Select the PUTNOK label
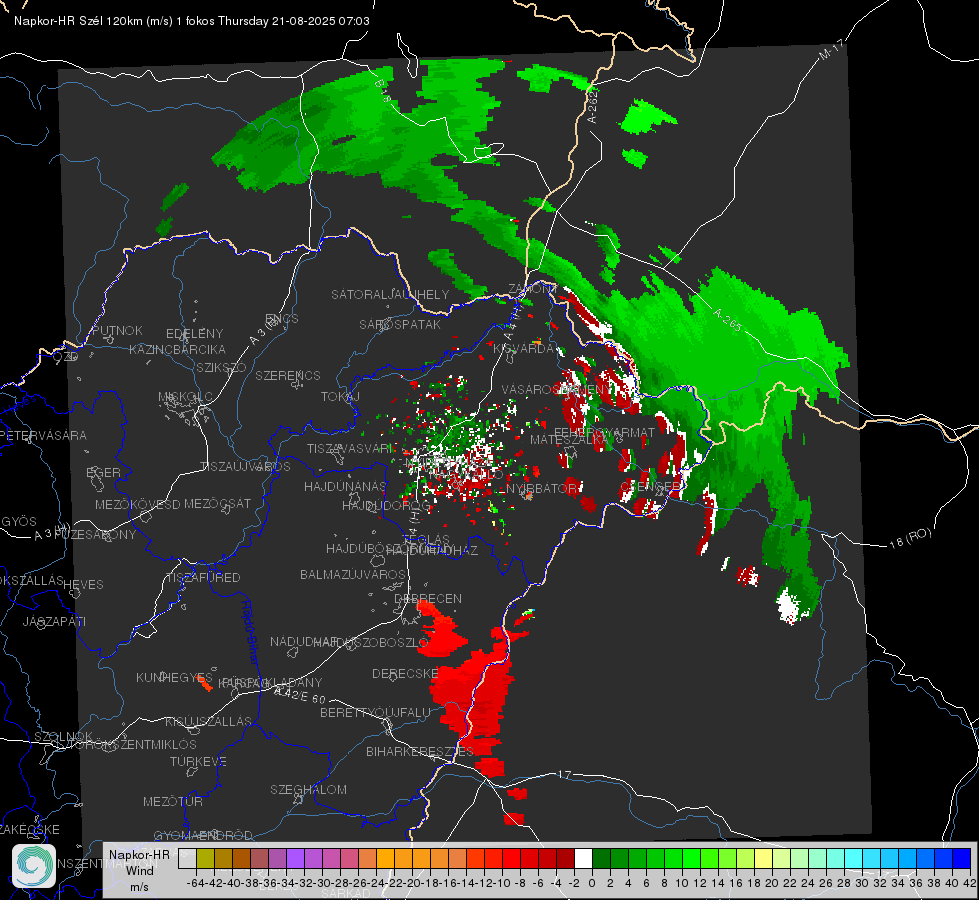This screenshot has height=900, width=979. [117, 330]
